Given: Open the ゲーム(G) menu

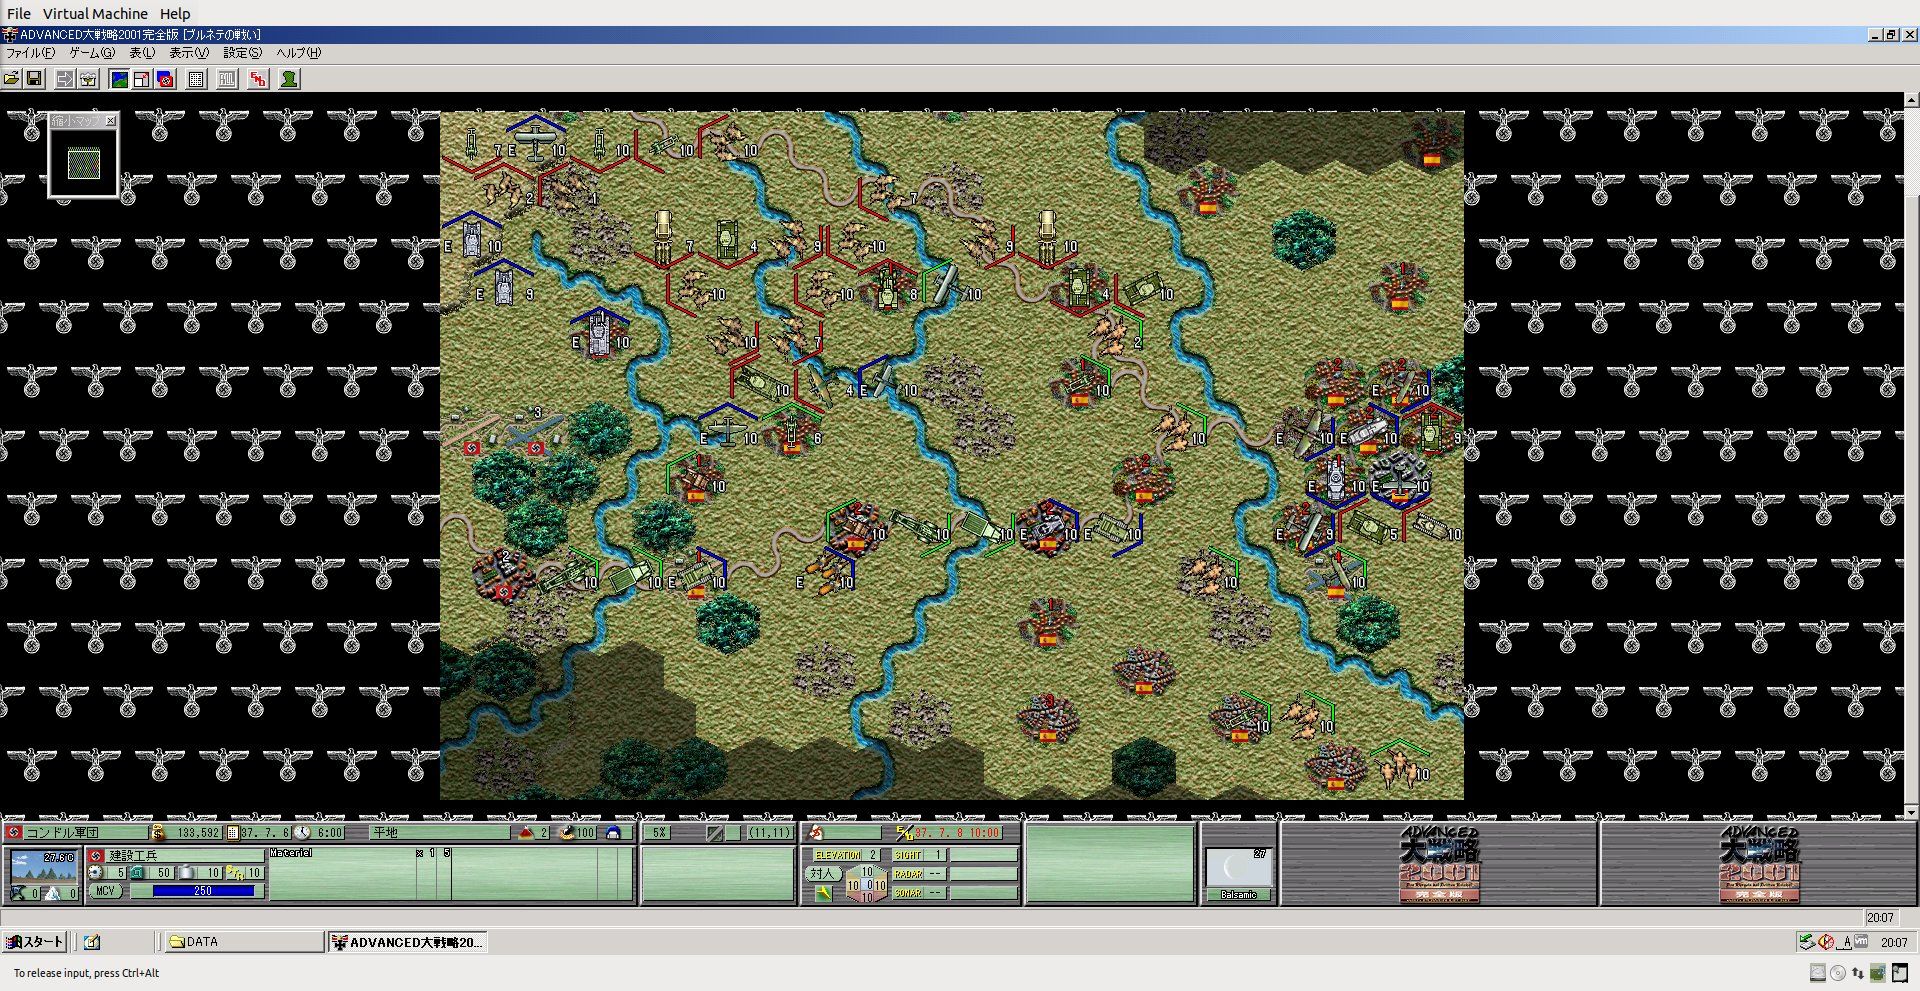Looking at the screenshot, I should tap(92, 53).
